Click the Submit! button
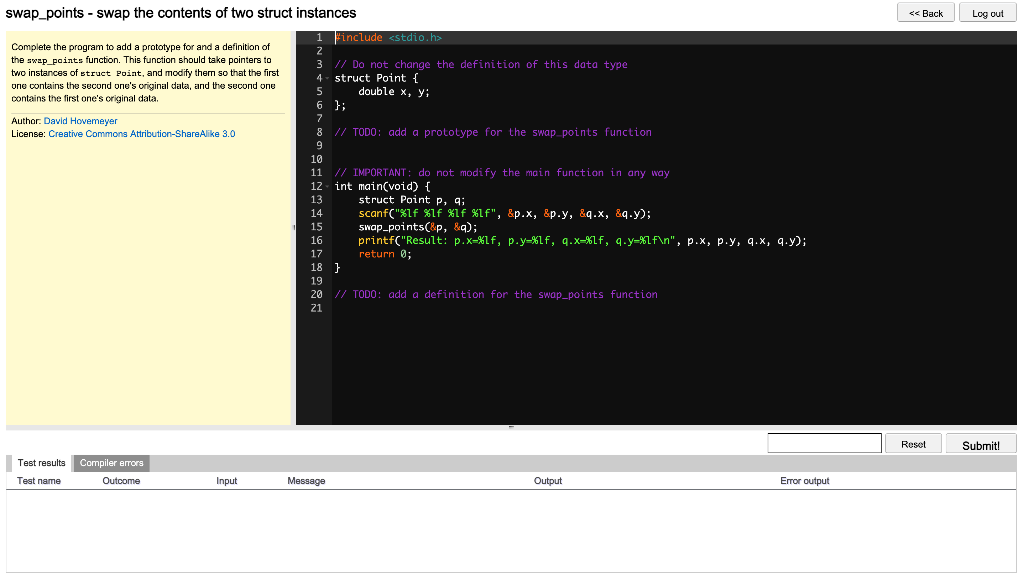The width and height of the screenshot is (1024, 580). [980, 443]
